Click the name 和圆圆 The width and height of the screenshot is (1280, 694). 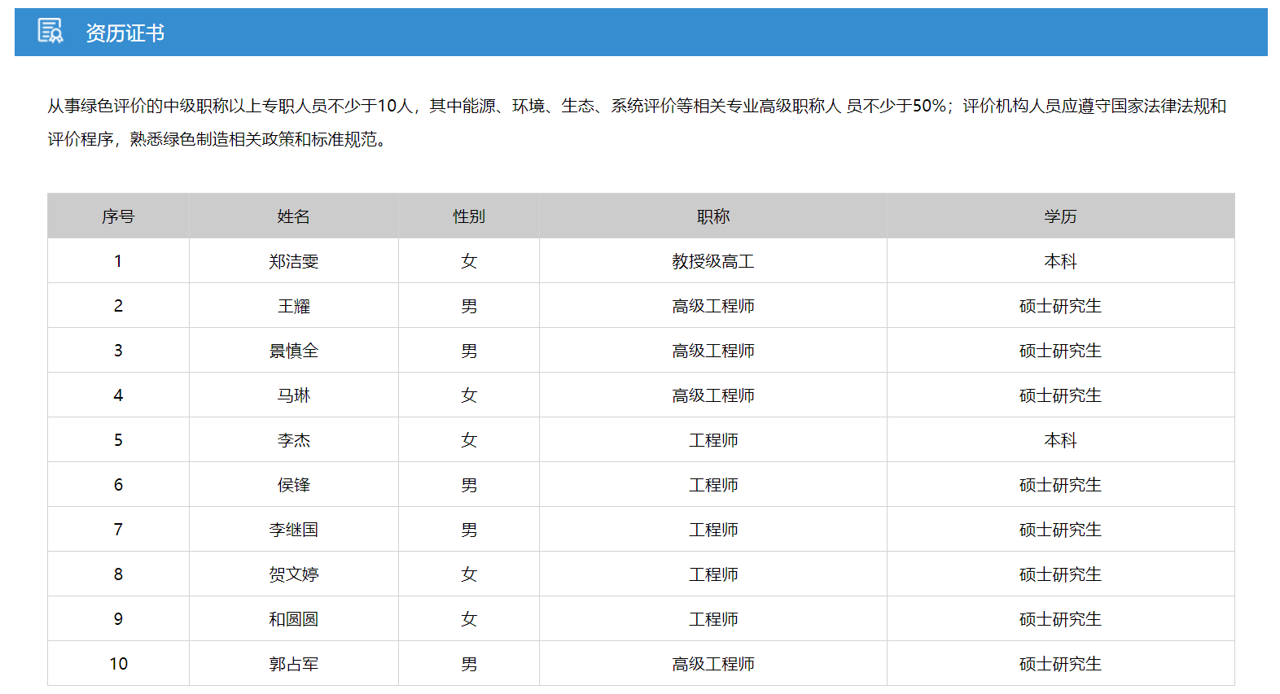(294, 619)
